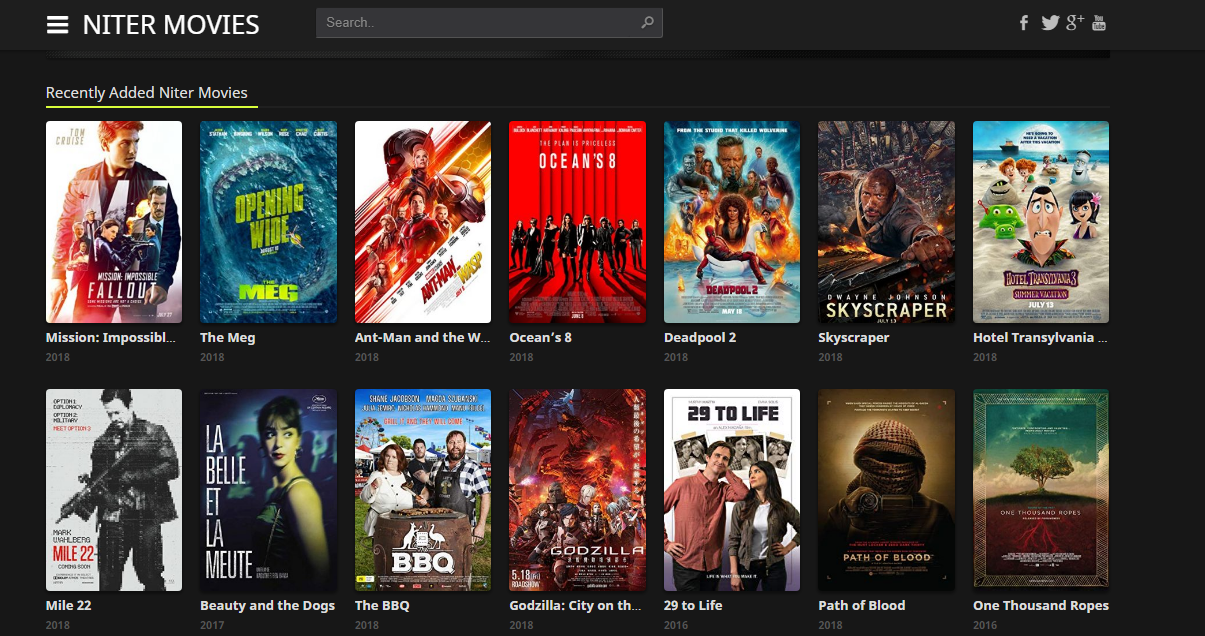Open the Mile 22 poster
The image size is (1205, 636).
coord(114,490)
